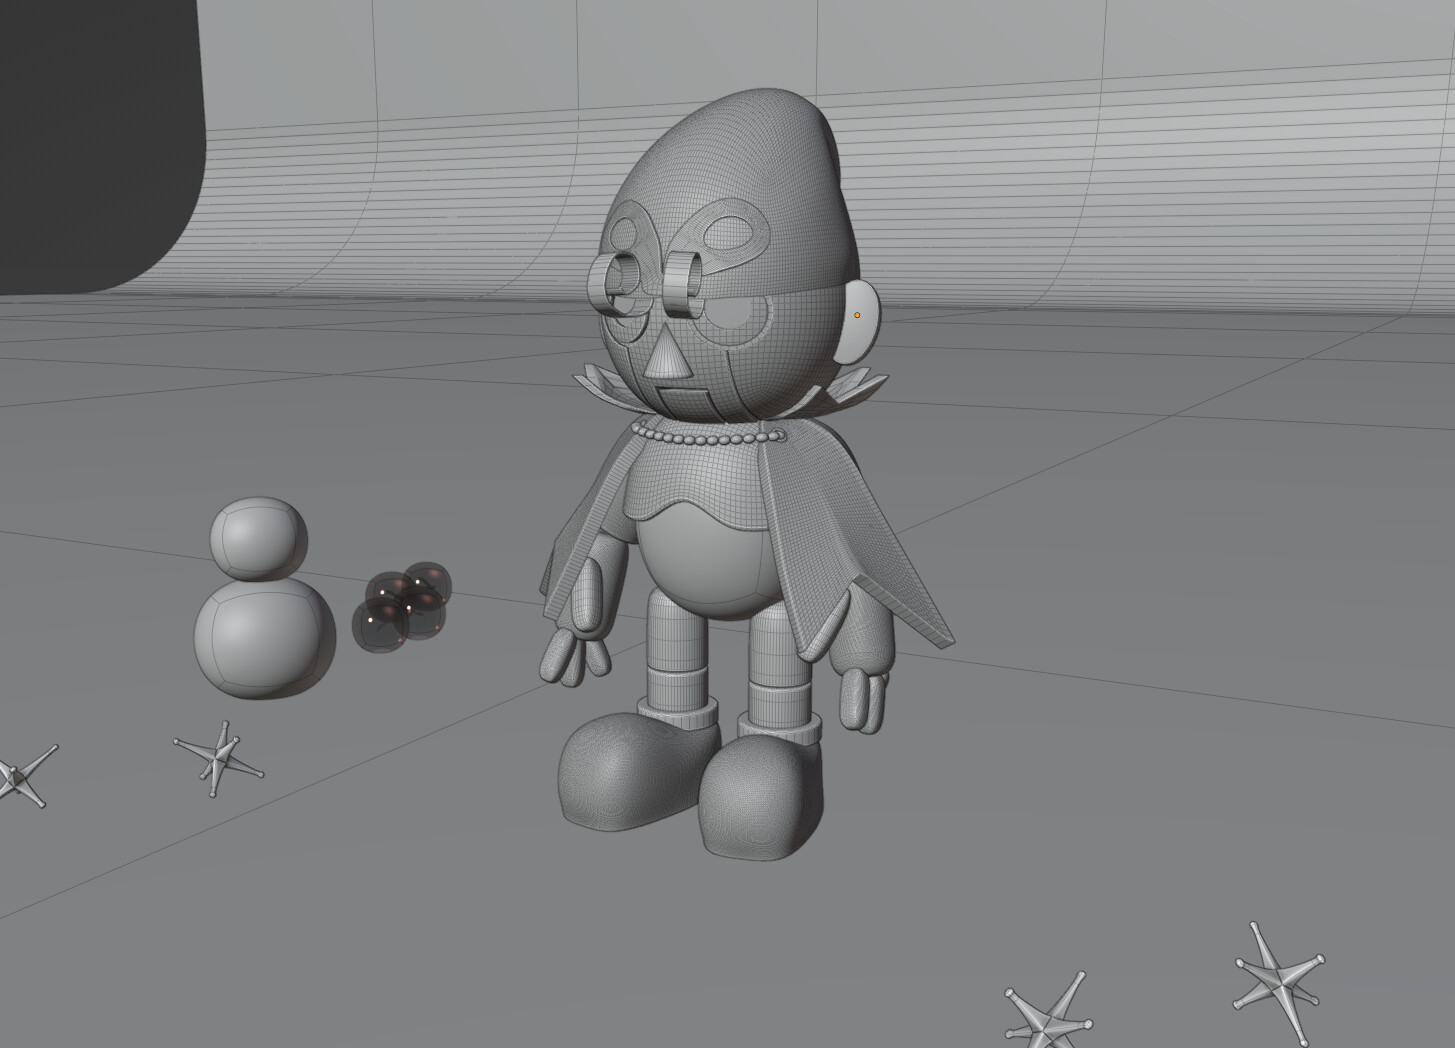The image size is (1455, 1048).
Task: Select the pearl necklace around the character's neck
Action: [x=707, y=435]
